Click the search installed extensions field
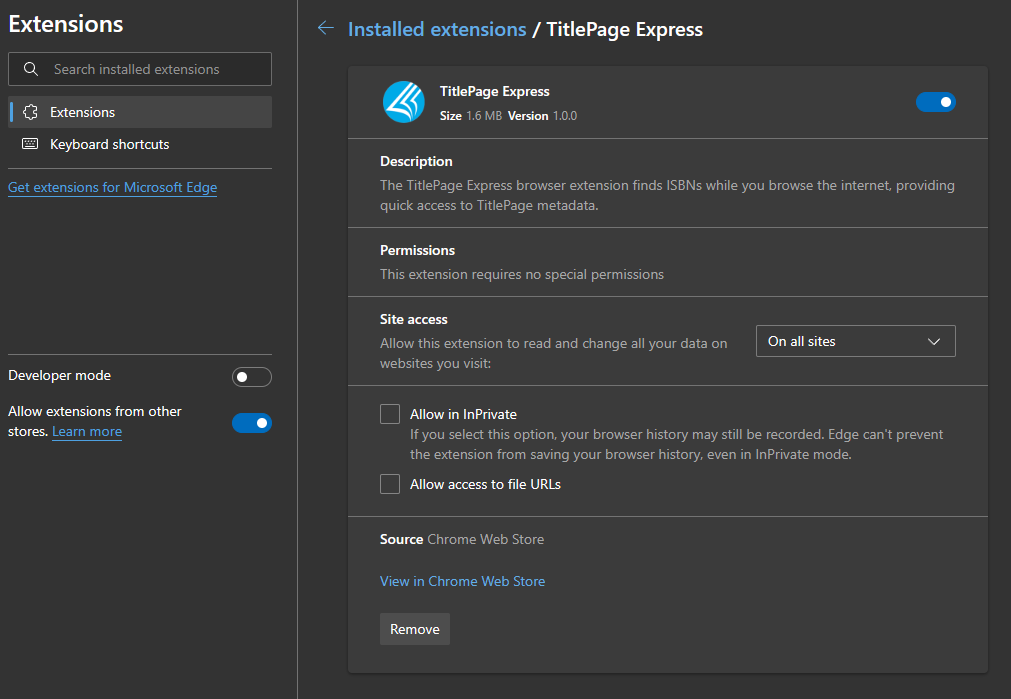The image size is (1011, 699). click(140, 68)
